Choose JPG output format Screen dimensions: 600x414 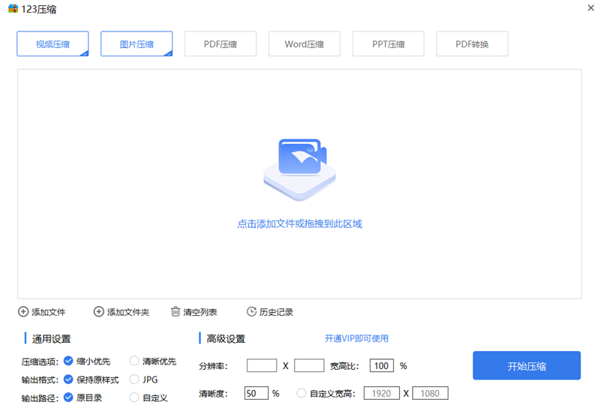(x=135, y=379)
